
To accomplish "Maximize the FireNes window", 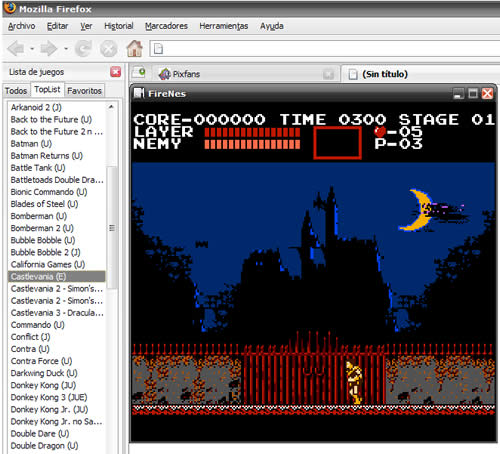I will [473, 94].
